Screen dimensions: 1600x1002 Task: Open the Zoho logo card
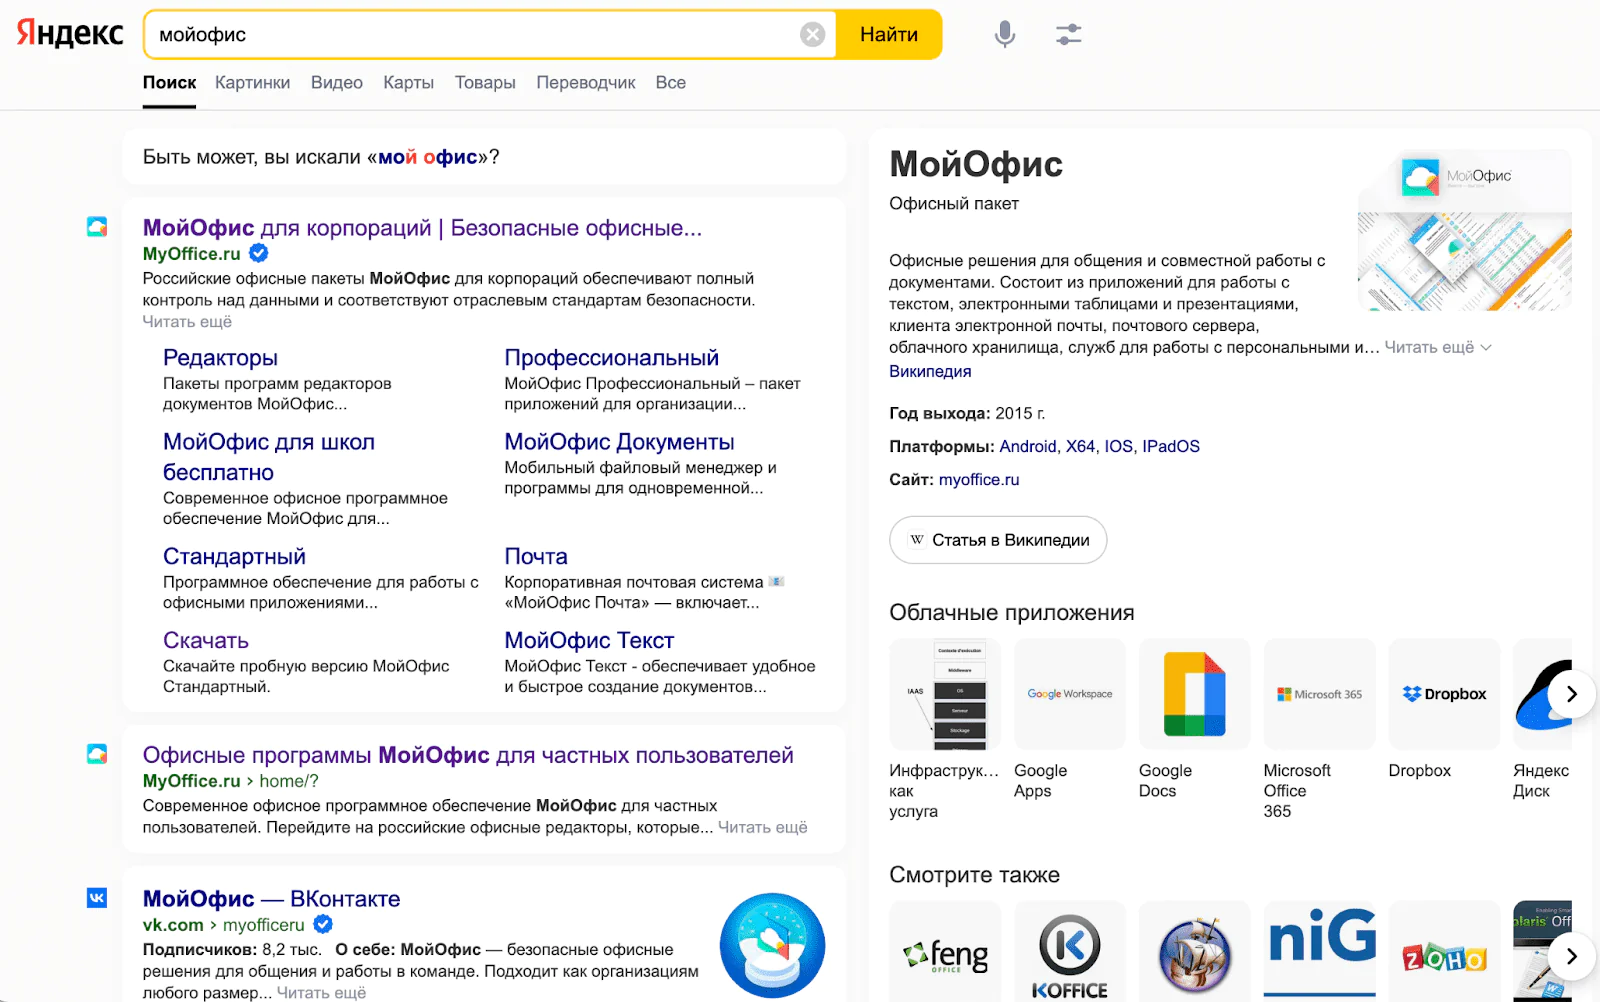tap(1444, 951)
